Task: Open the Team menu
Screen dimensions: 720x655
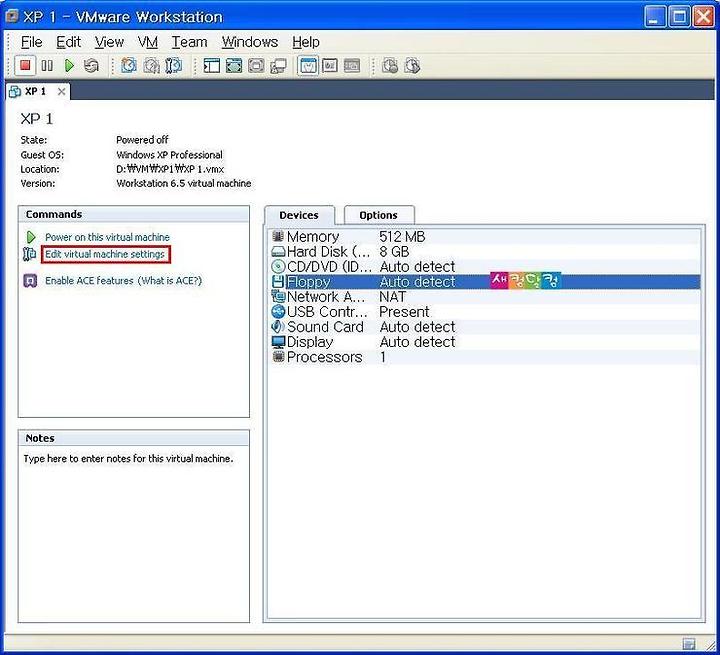Action: point(189,42)
